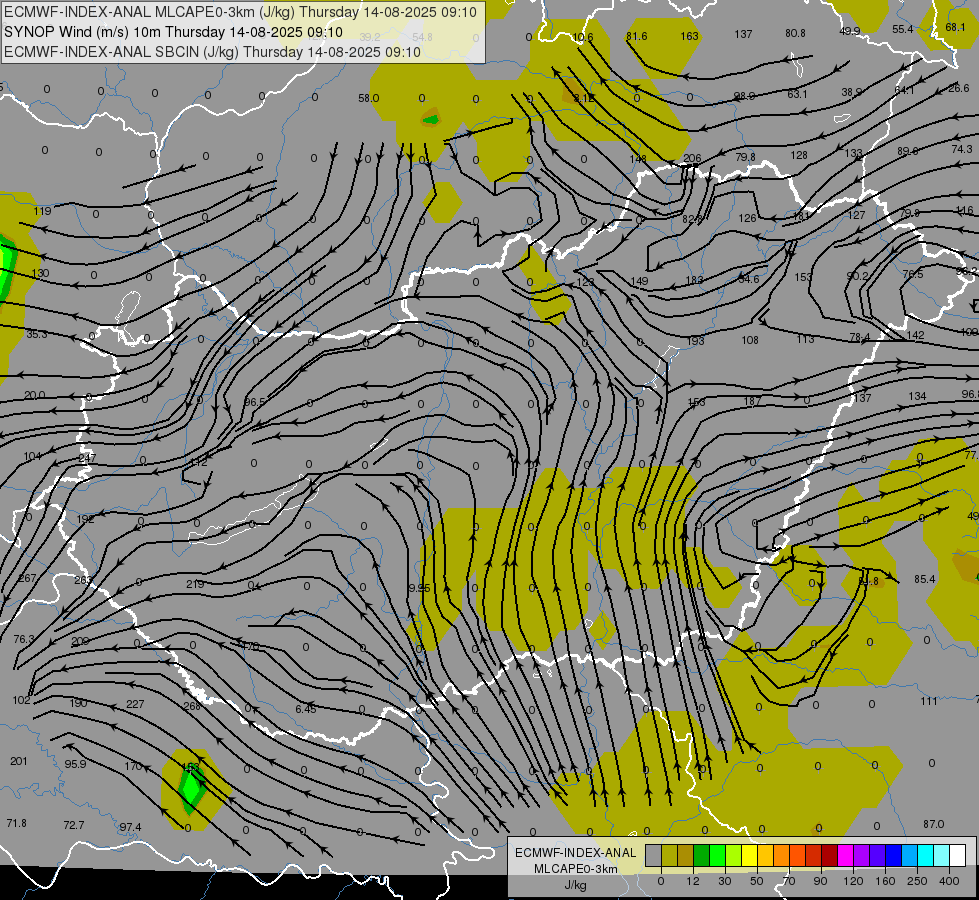Click the gray swatch in the MLCAPE legend
The height and width of the screenshot is (900, 979).
click(653, 856)
